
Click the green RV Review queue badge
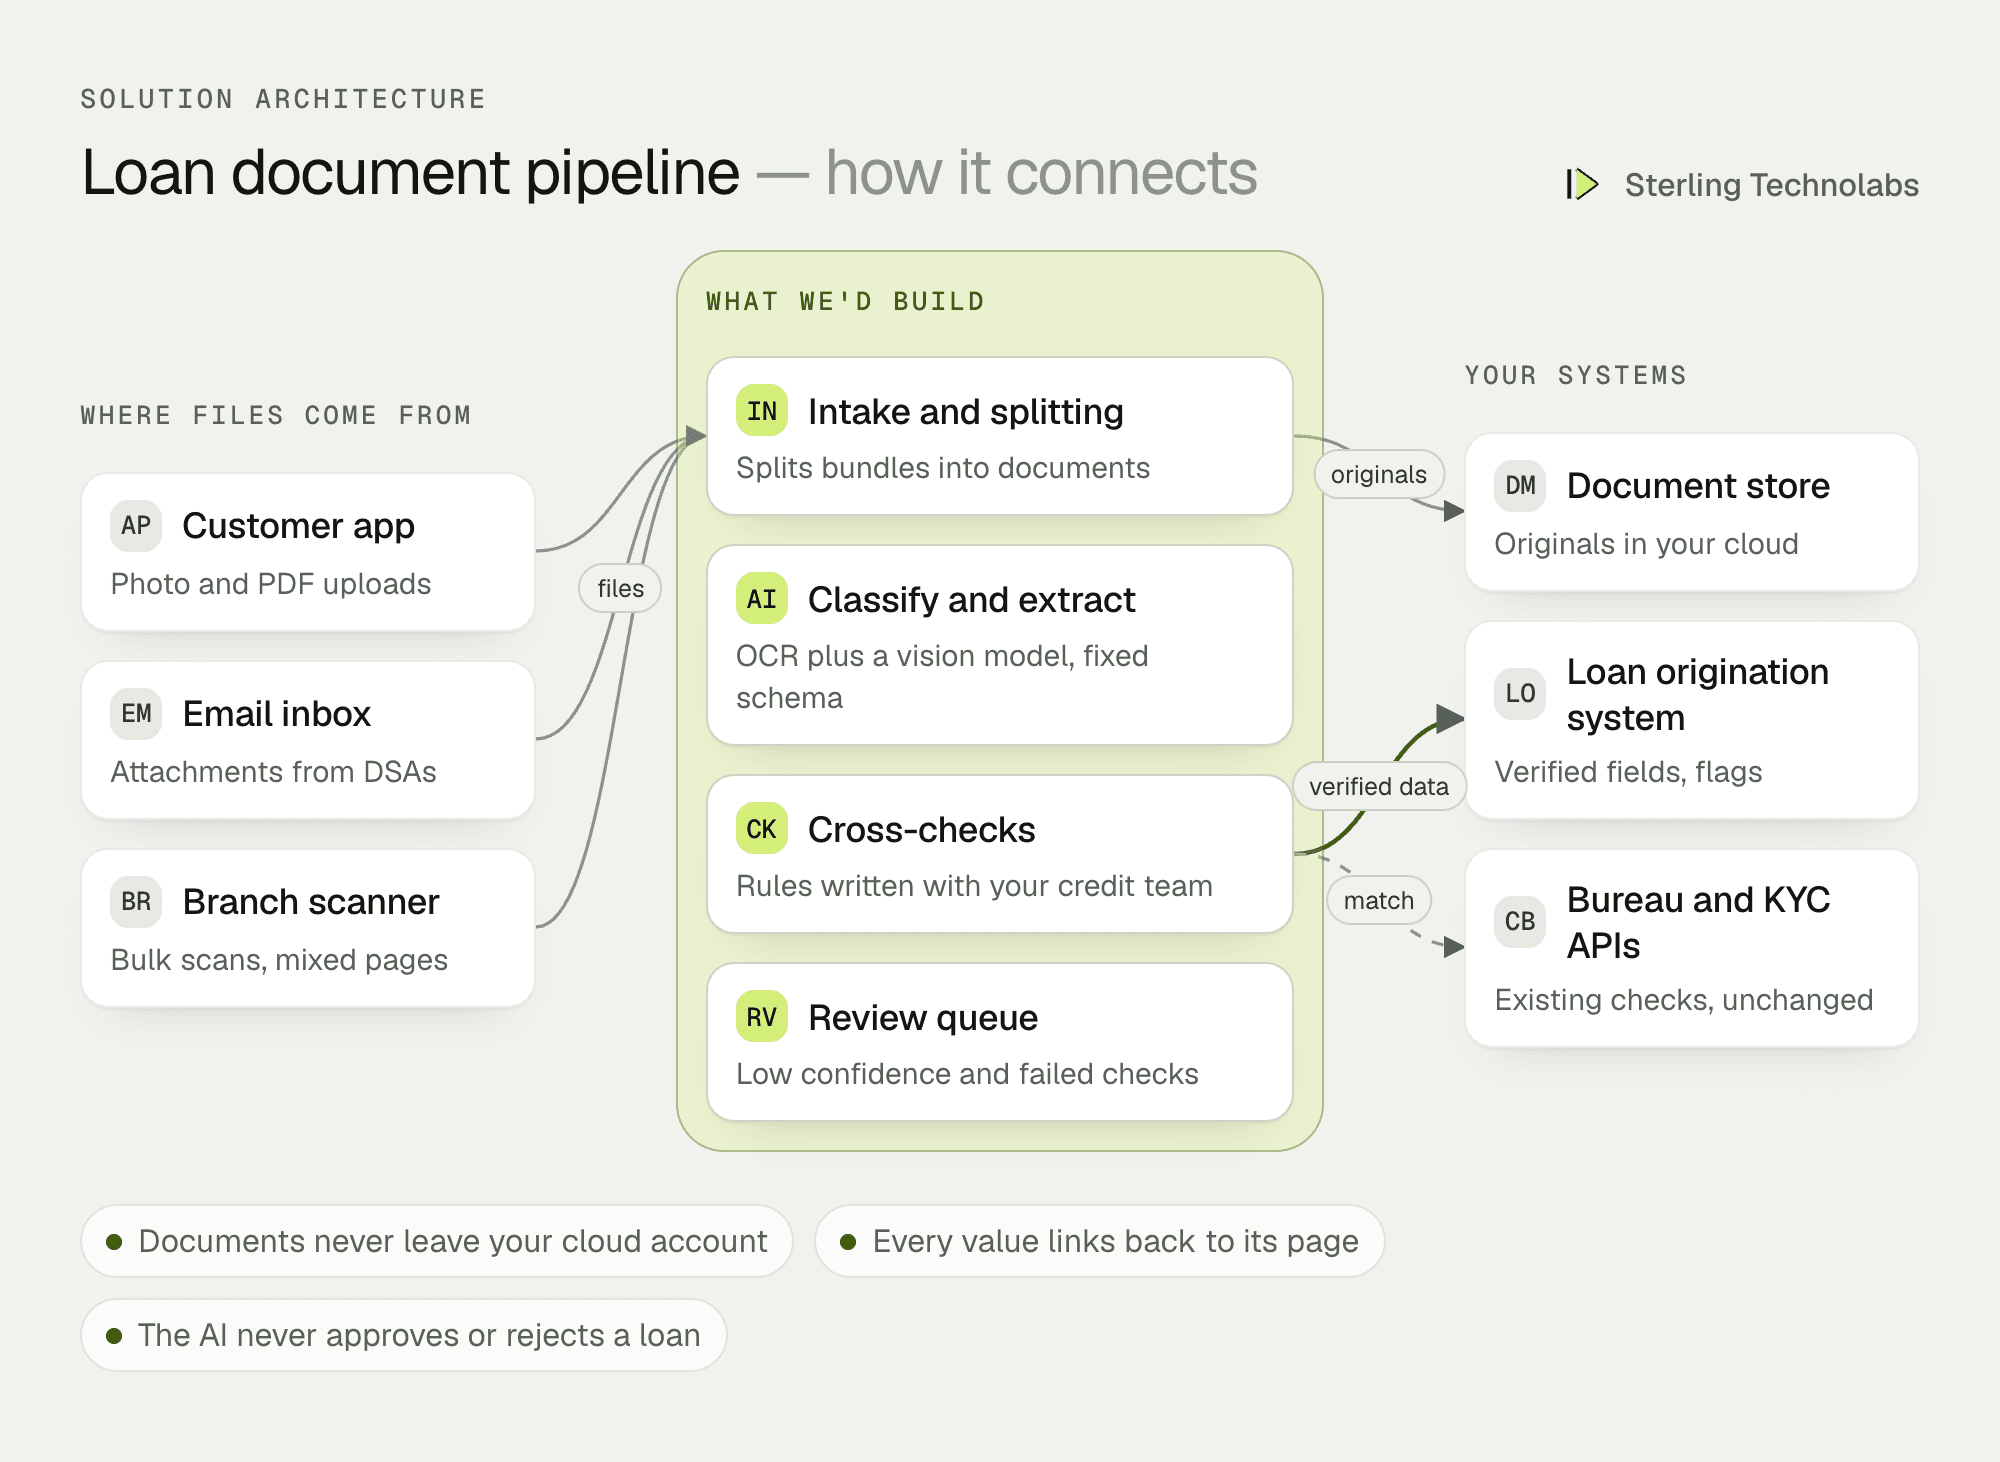click(x=762, y=1017)
